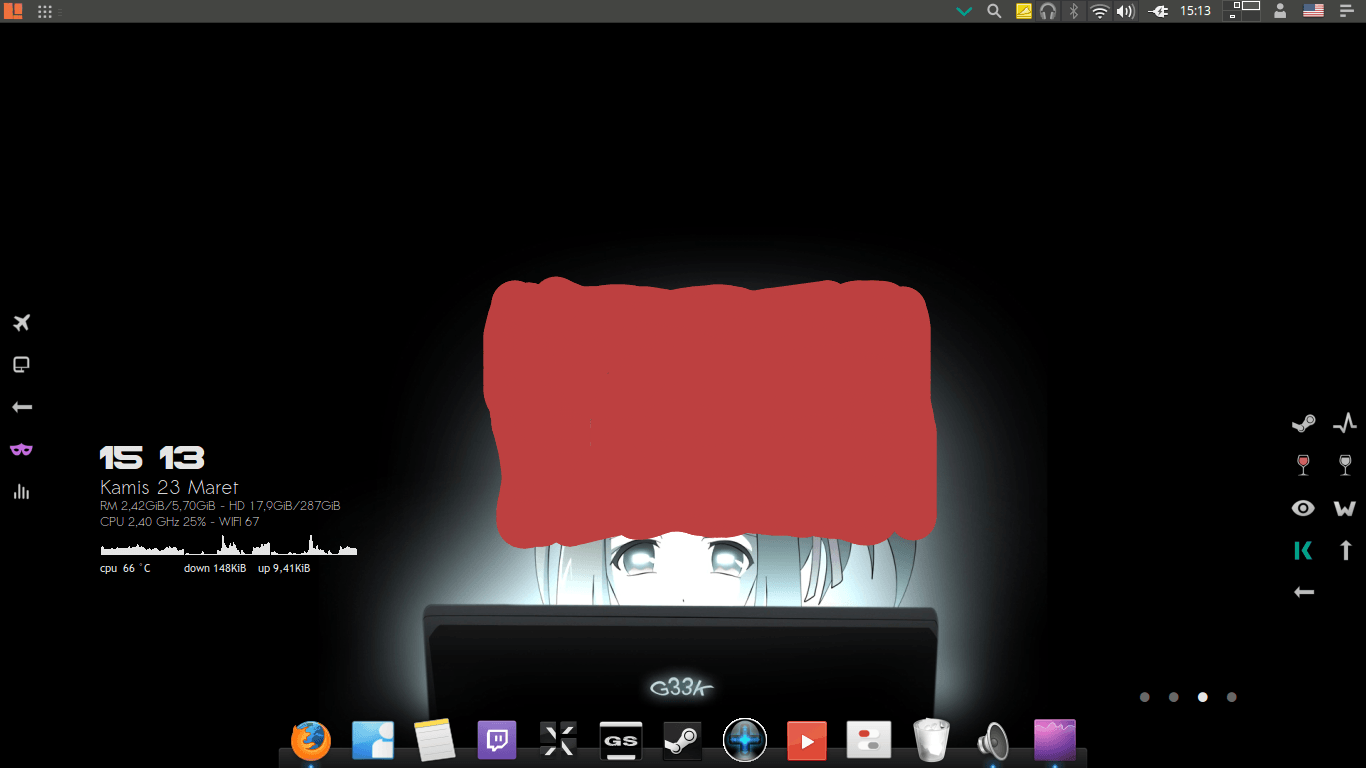1366x768 pixels.
Task: Click the up arrow on right launcher
Action: 1345,550
